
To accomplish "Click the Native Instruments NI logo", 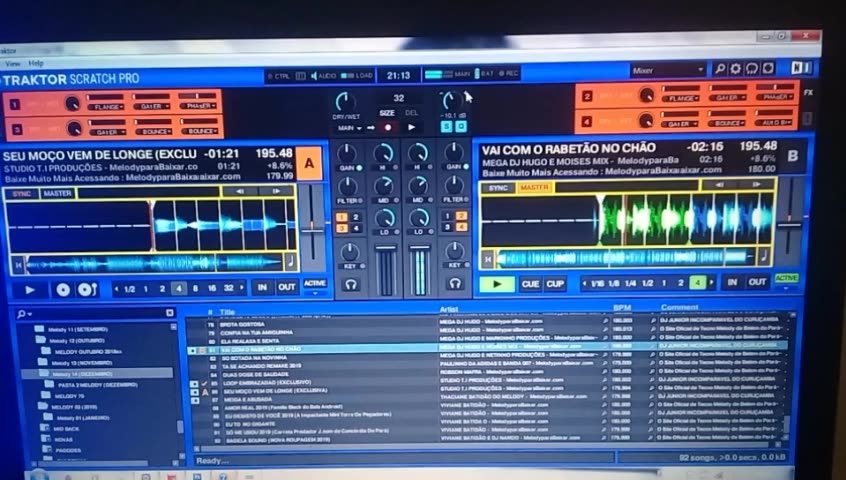I will tap(801, 67).
